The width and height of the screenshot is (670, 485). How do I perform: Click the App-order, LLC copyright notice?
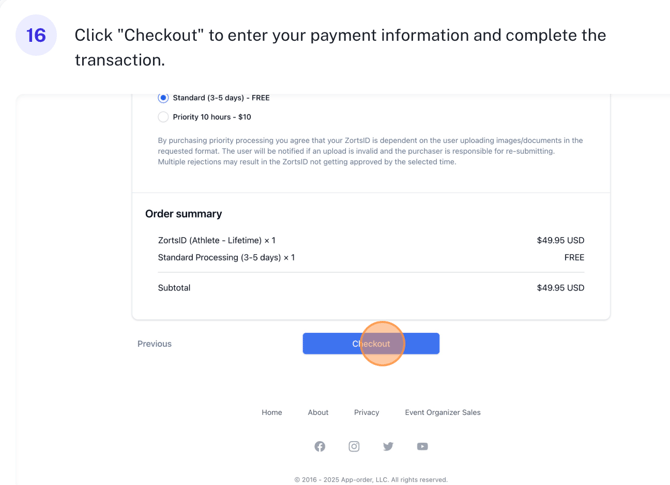tap(371, 480)
